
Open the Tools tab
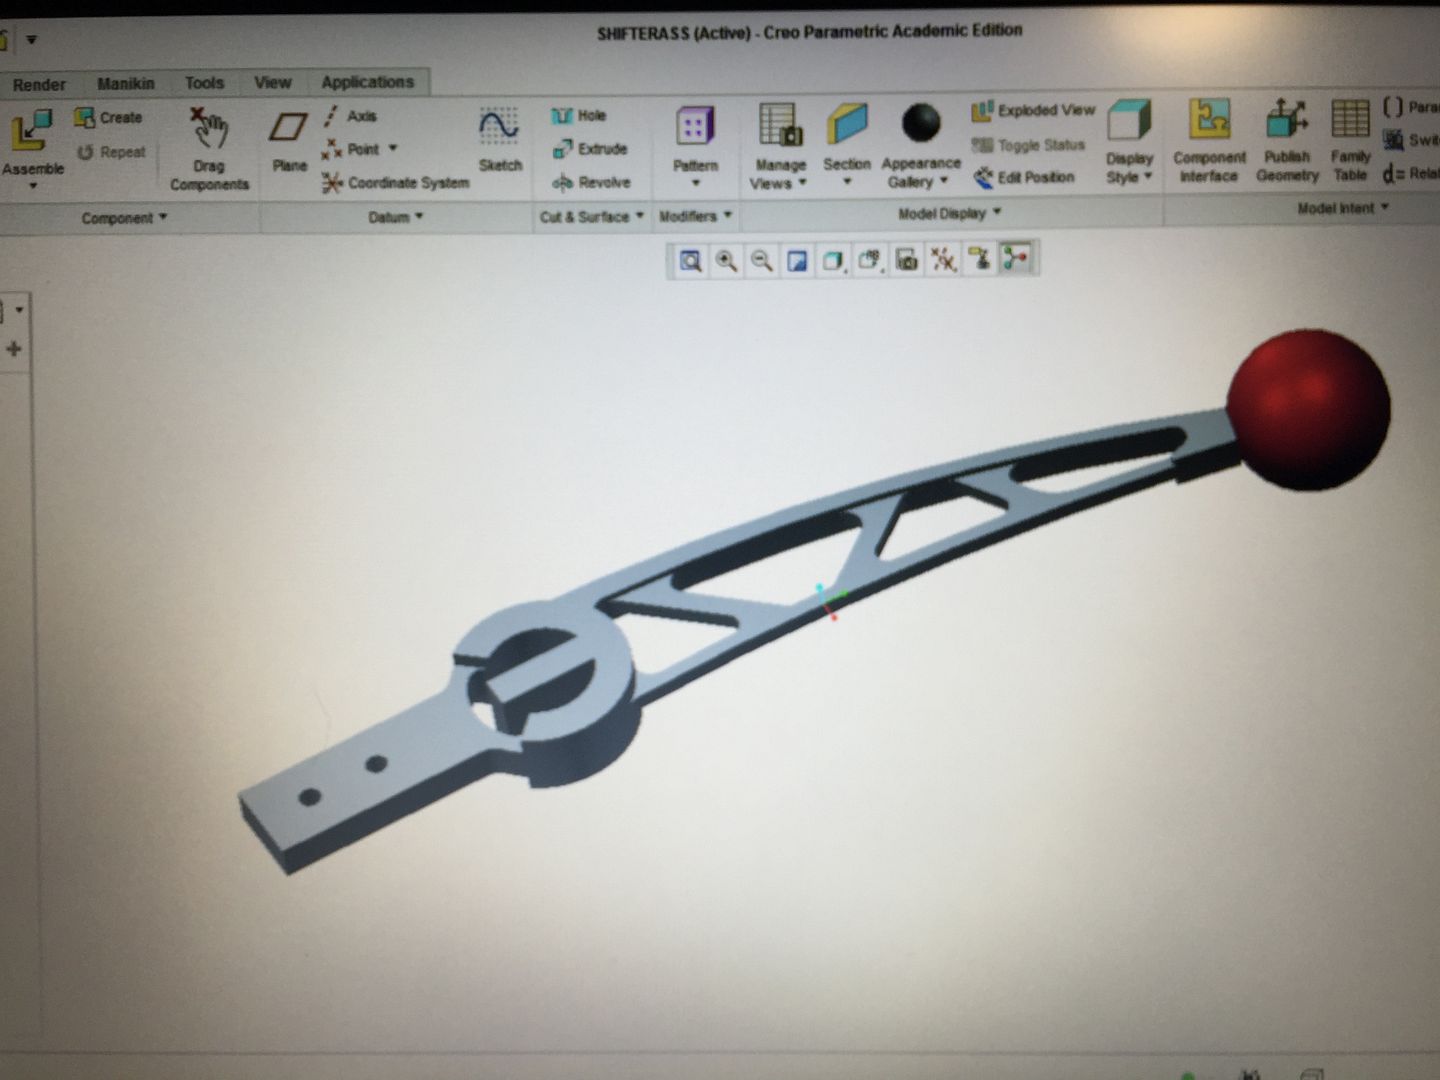coord(204,83)
